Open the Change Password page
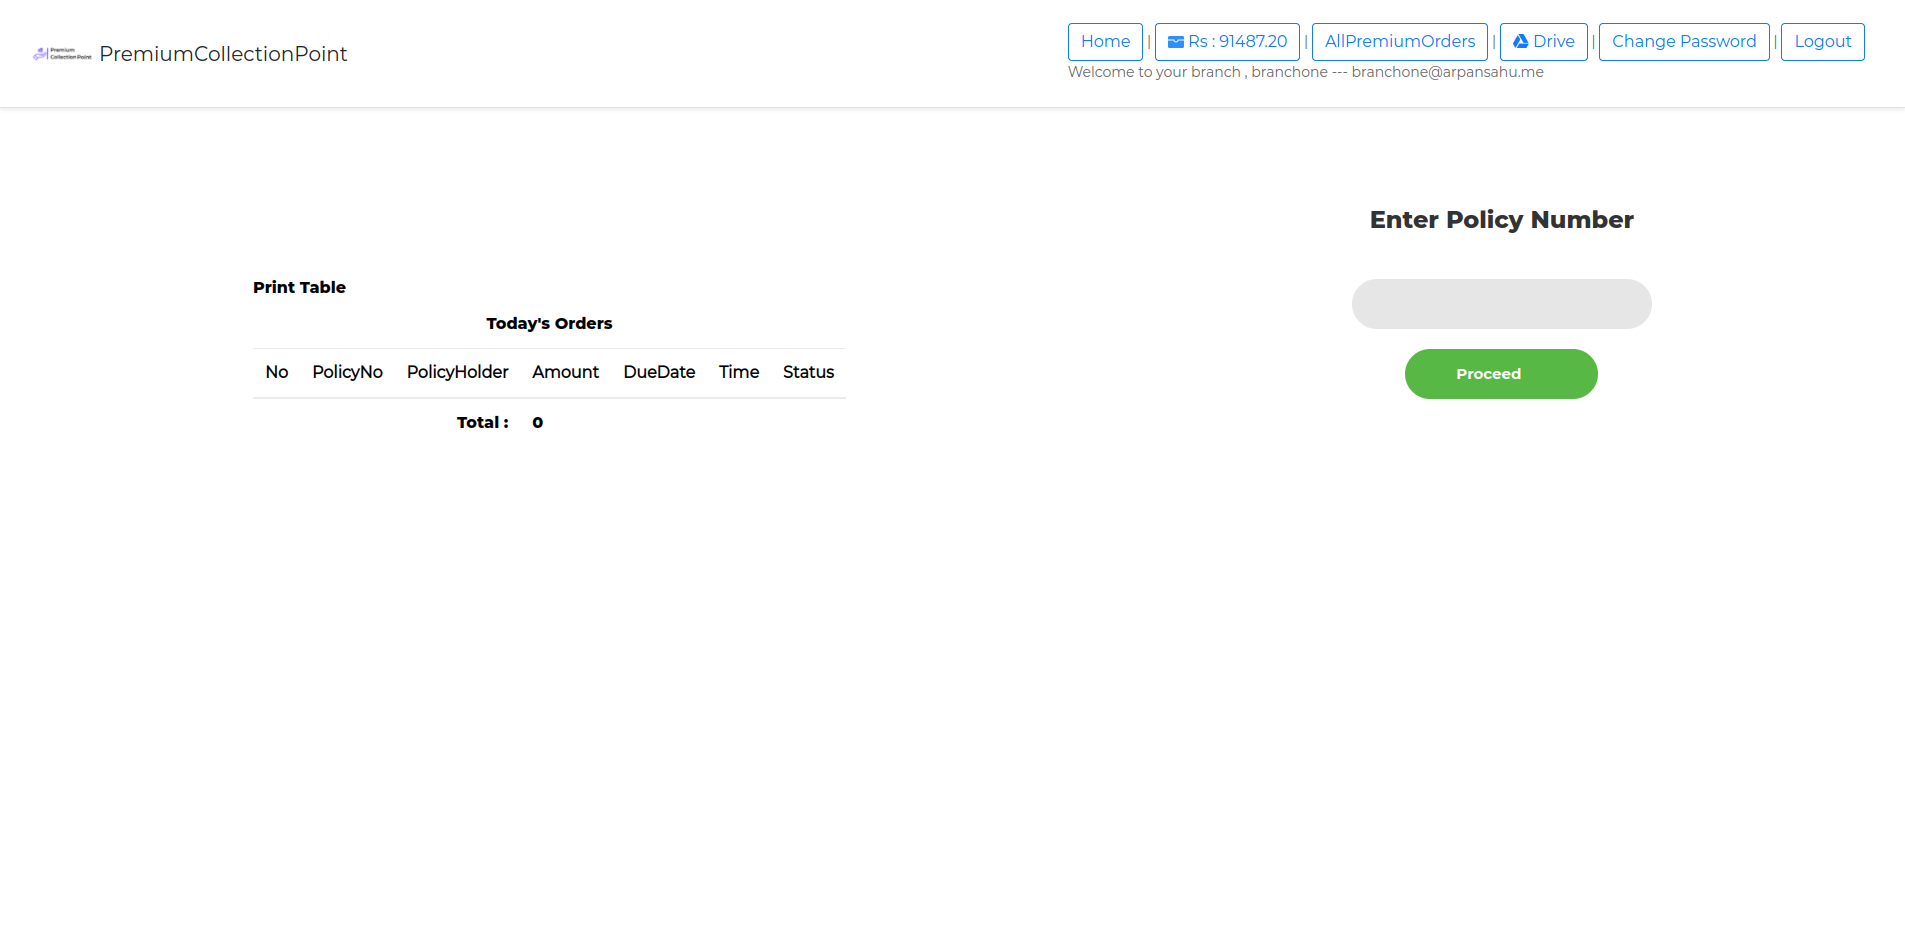This screenshot has width=1905, height=948. 1683,42
